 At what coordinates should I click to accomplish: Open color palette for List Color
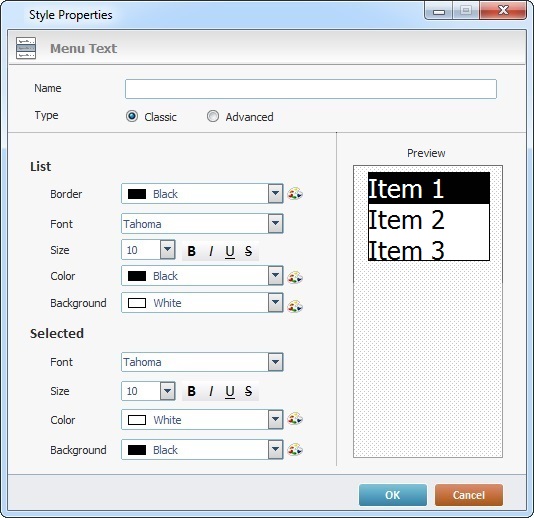pos(295,277)
